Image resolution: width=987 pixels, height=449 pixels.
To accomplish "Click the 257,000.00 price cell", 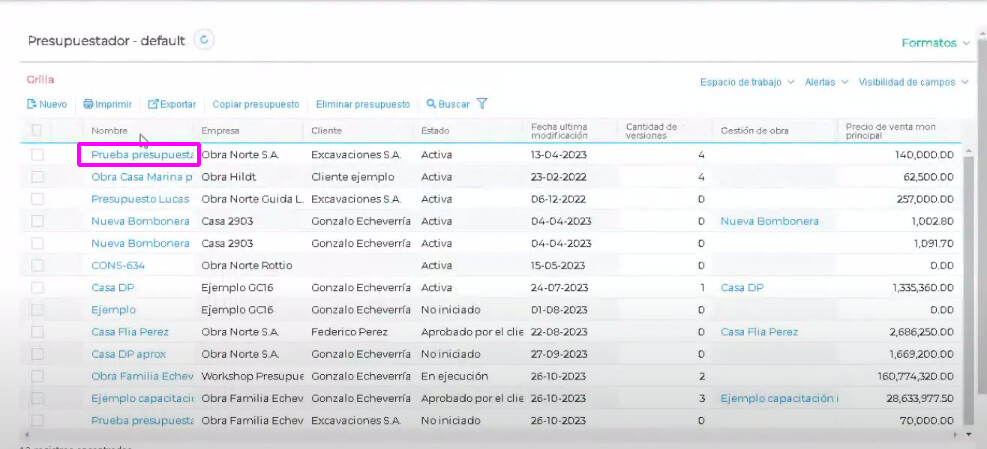I will pyautogui.click(x=924, y=199).
